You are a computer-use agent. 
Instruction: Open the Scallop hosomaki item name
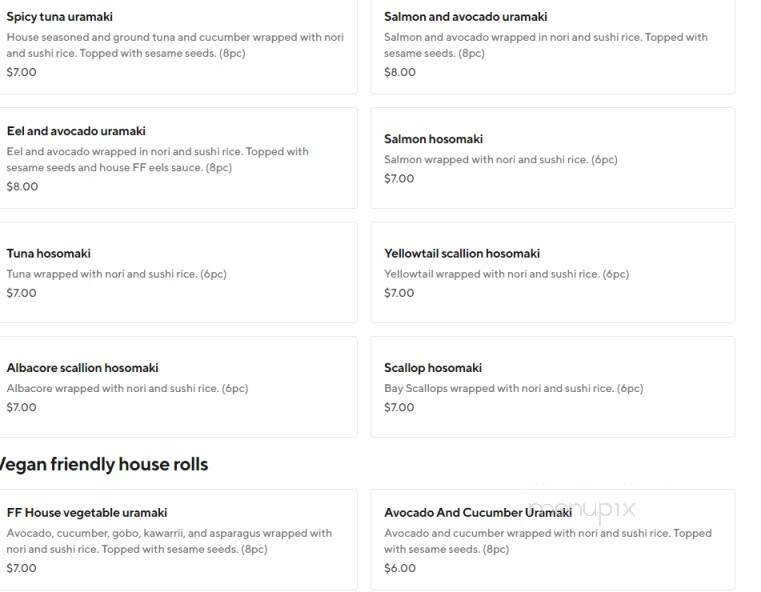(433, 368)
